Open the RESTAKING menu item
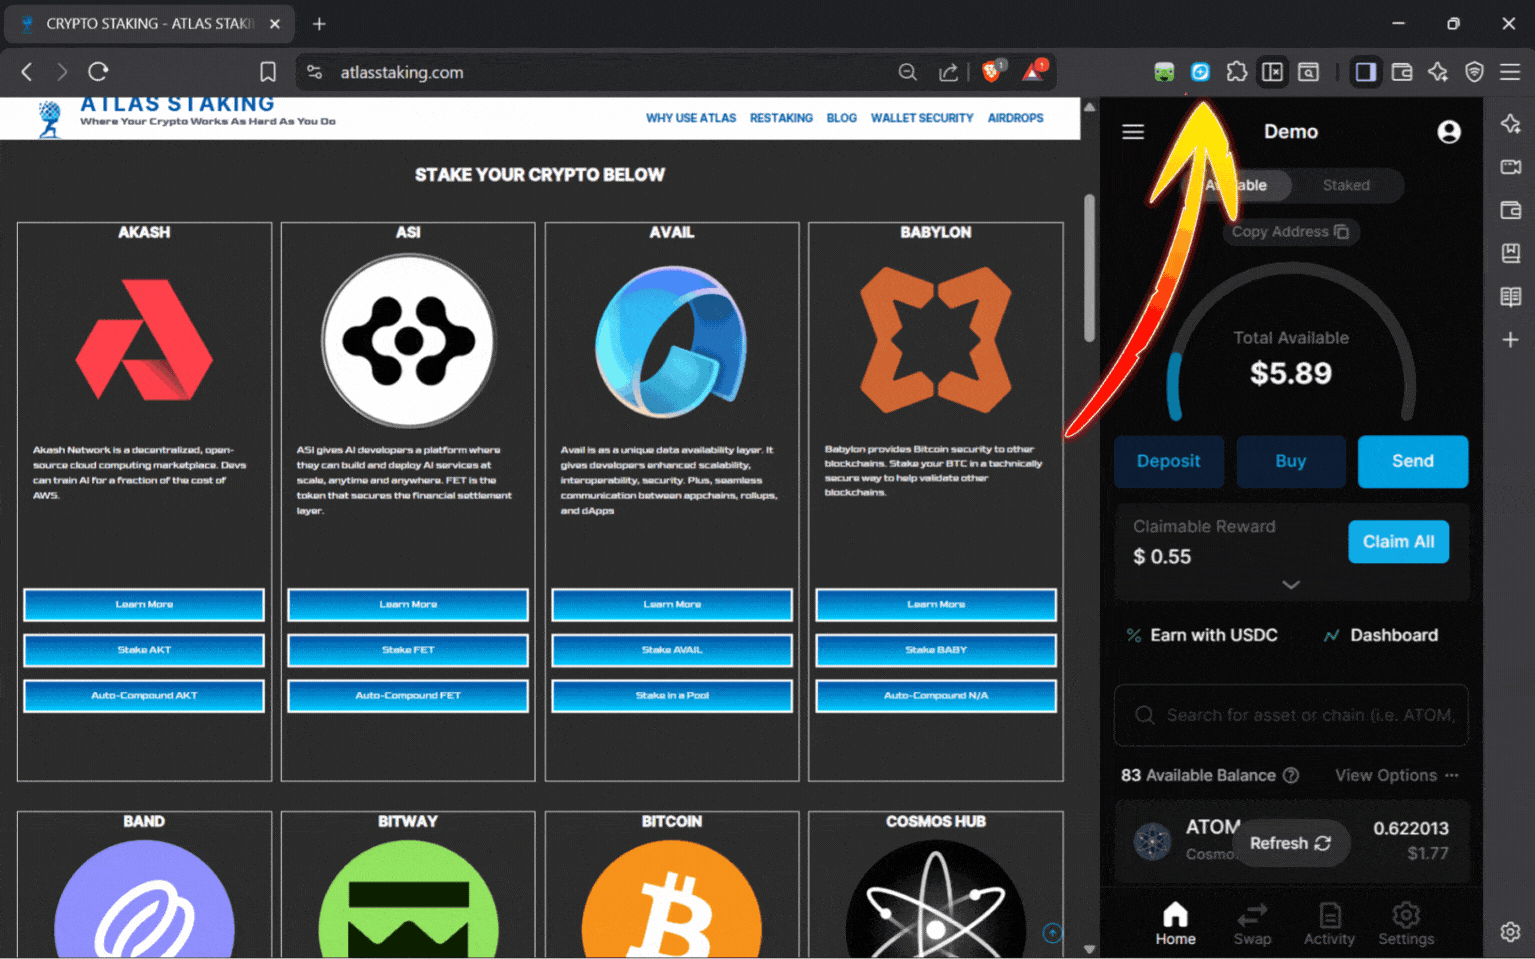 pos(781,117)
